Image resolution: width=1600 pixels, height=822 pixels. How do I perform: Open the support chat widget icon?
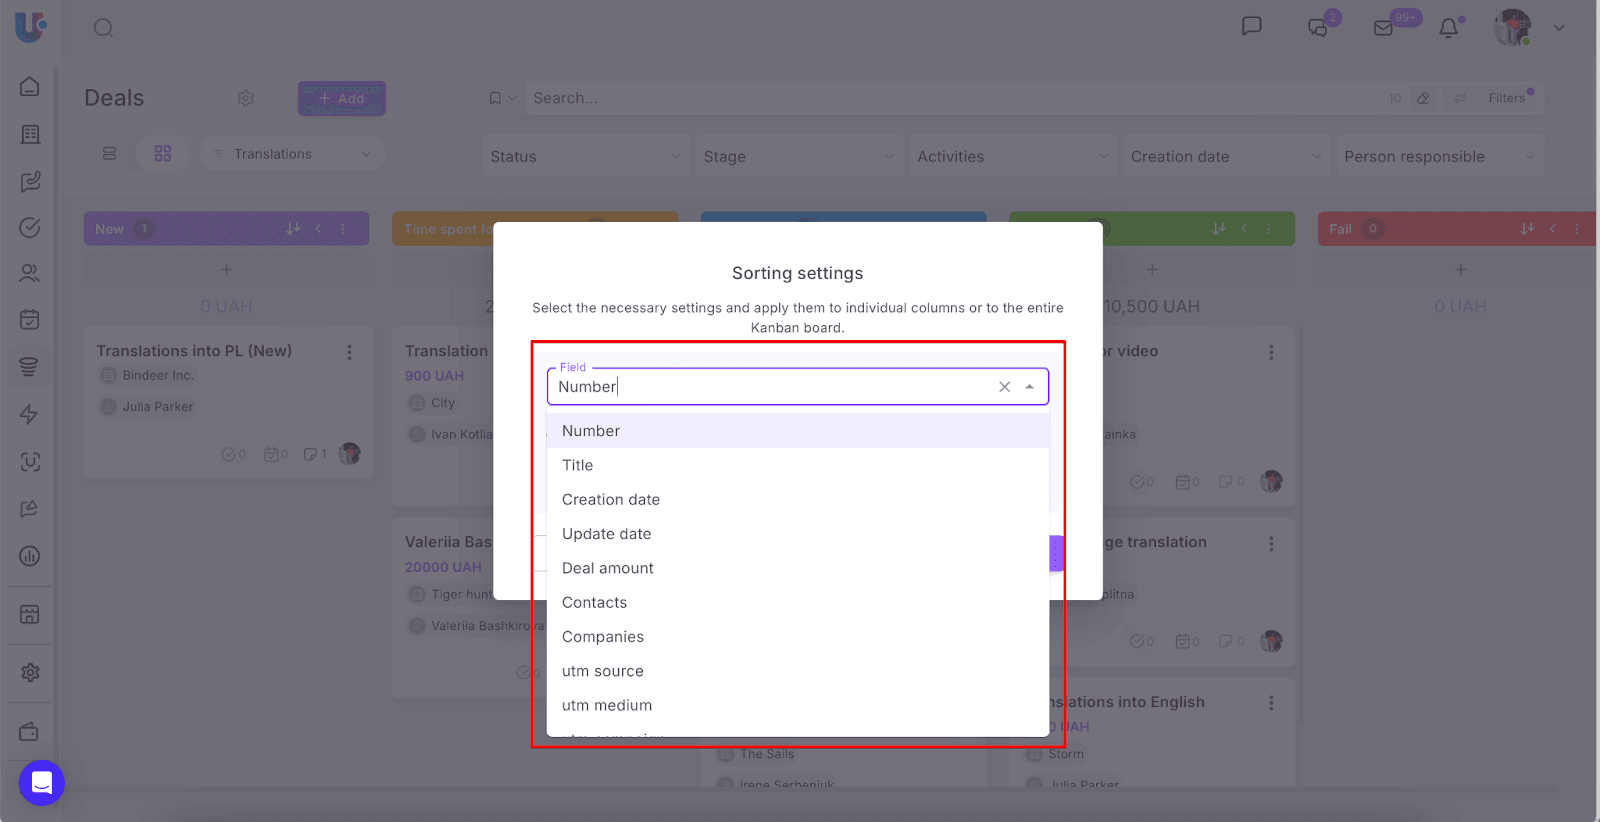[42, 782]
